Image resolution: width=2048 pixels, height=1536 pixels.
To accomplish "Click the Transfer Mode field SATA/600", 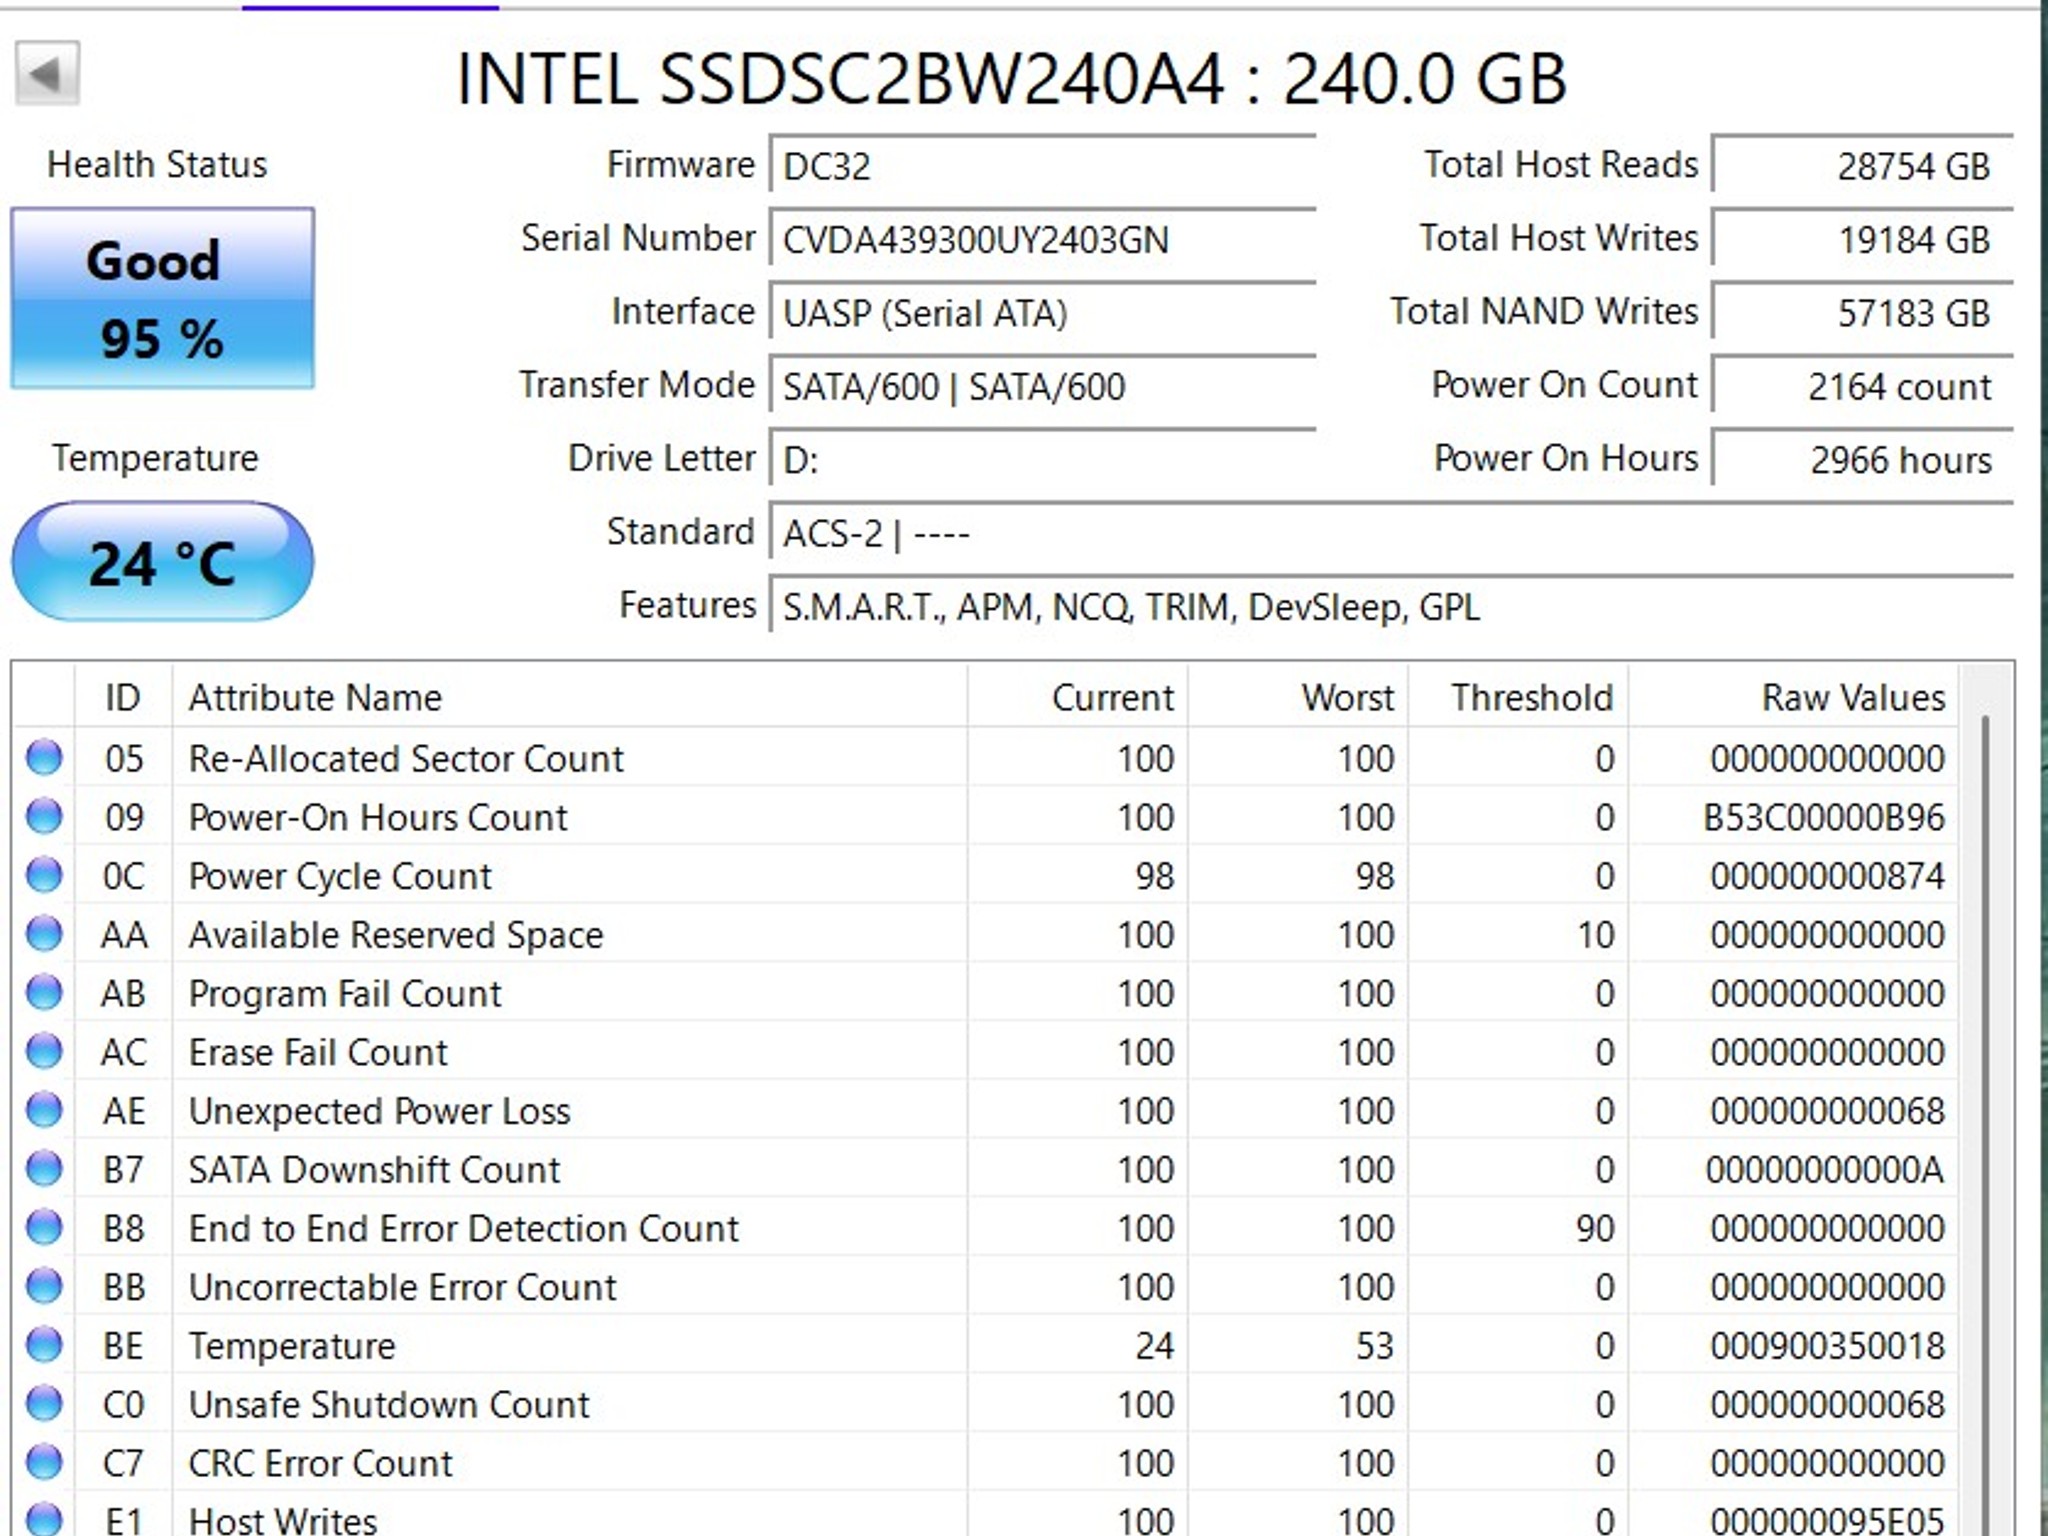I will [x=1042, y=386].
